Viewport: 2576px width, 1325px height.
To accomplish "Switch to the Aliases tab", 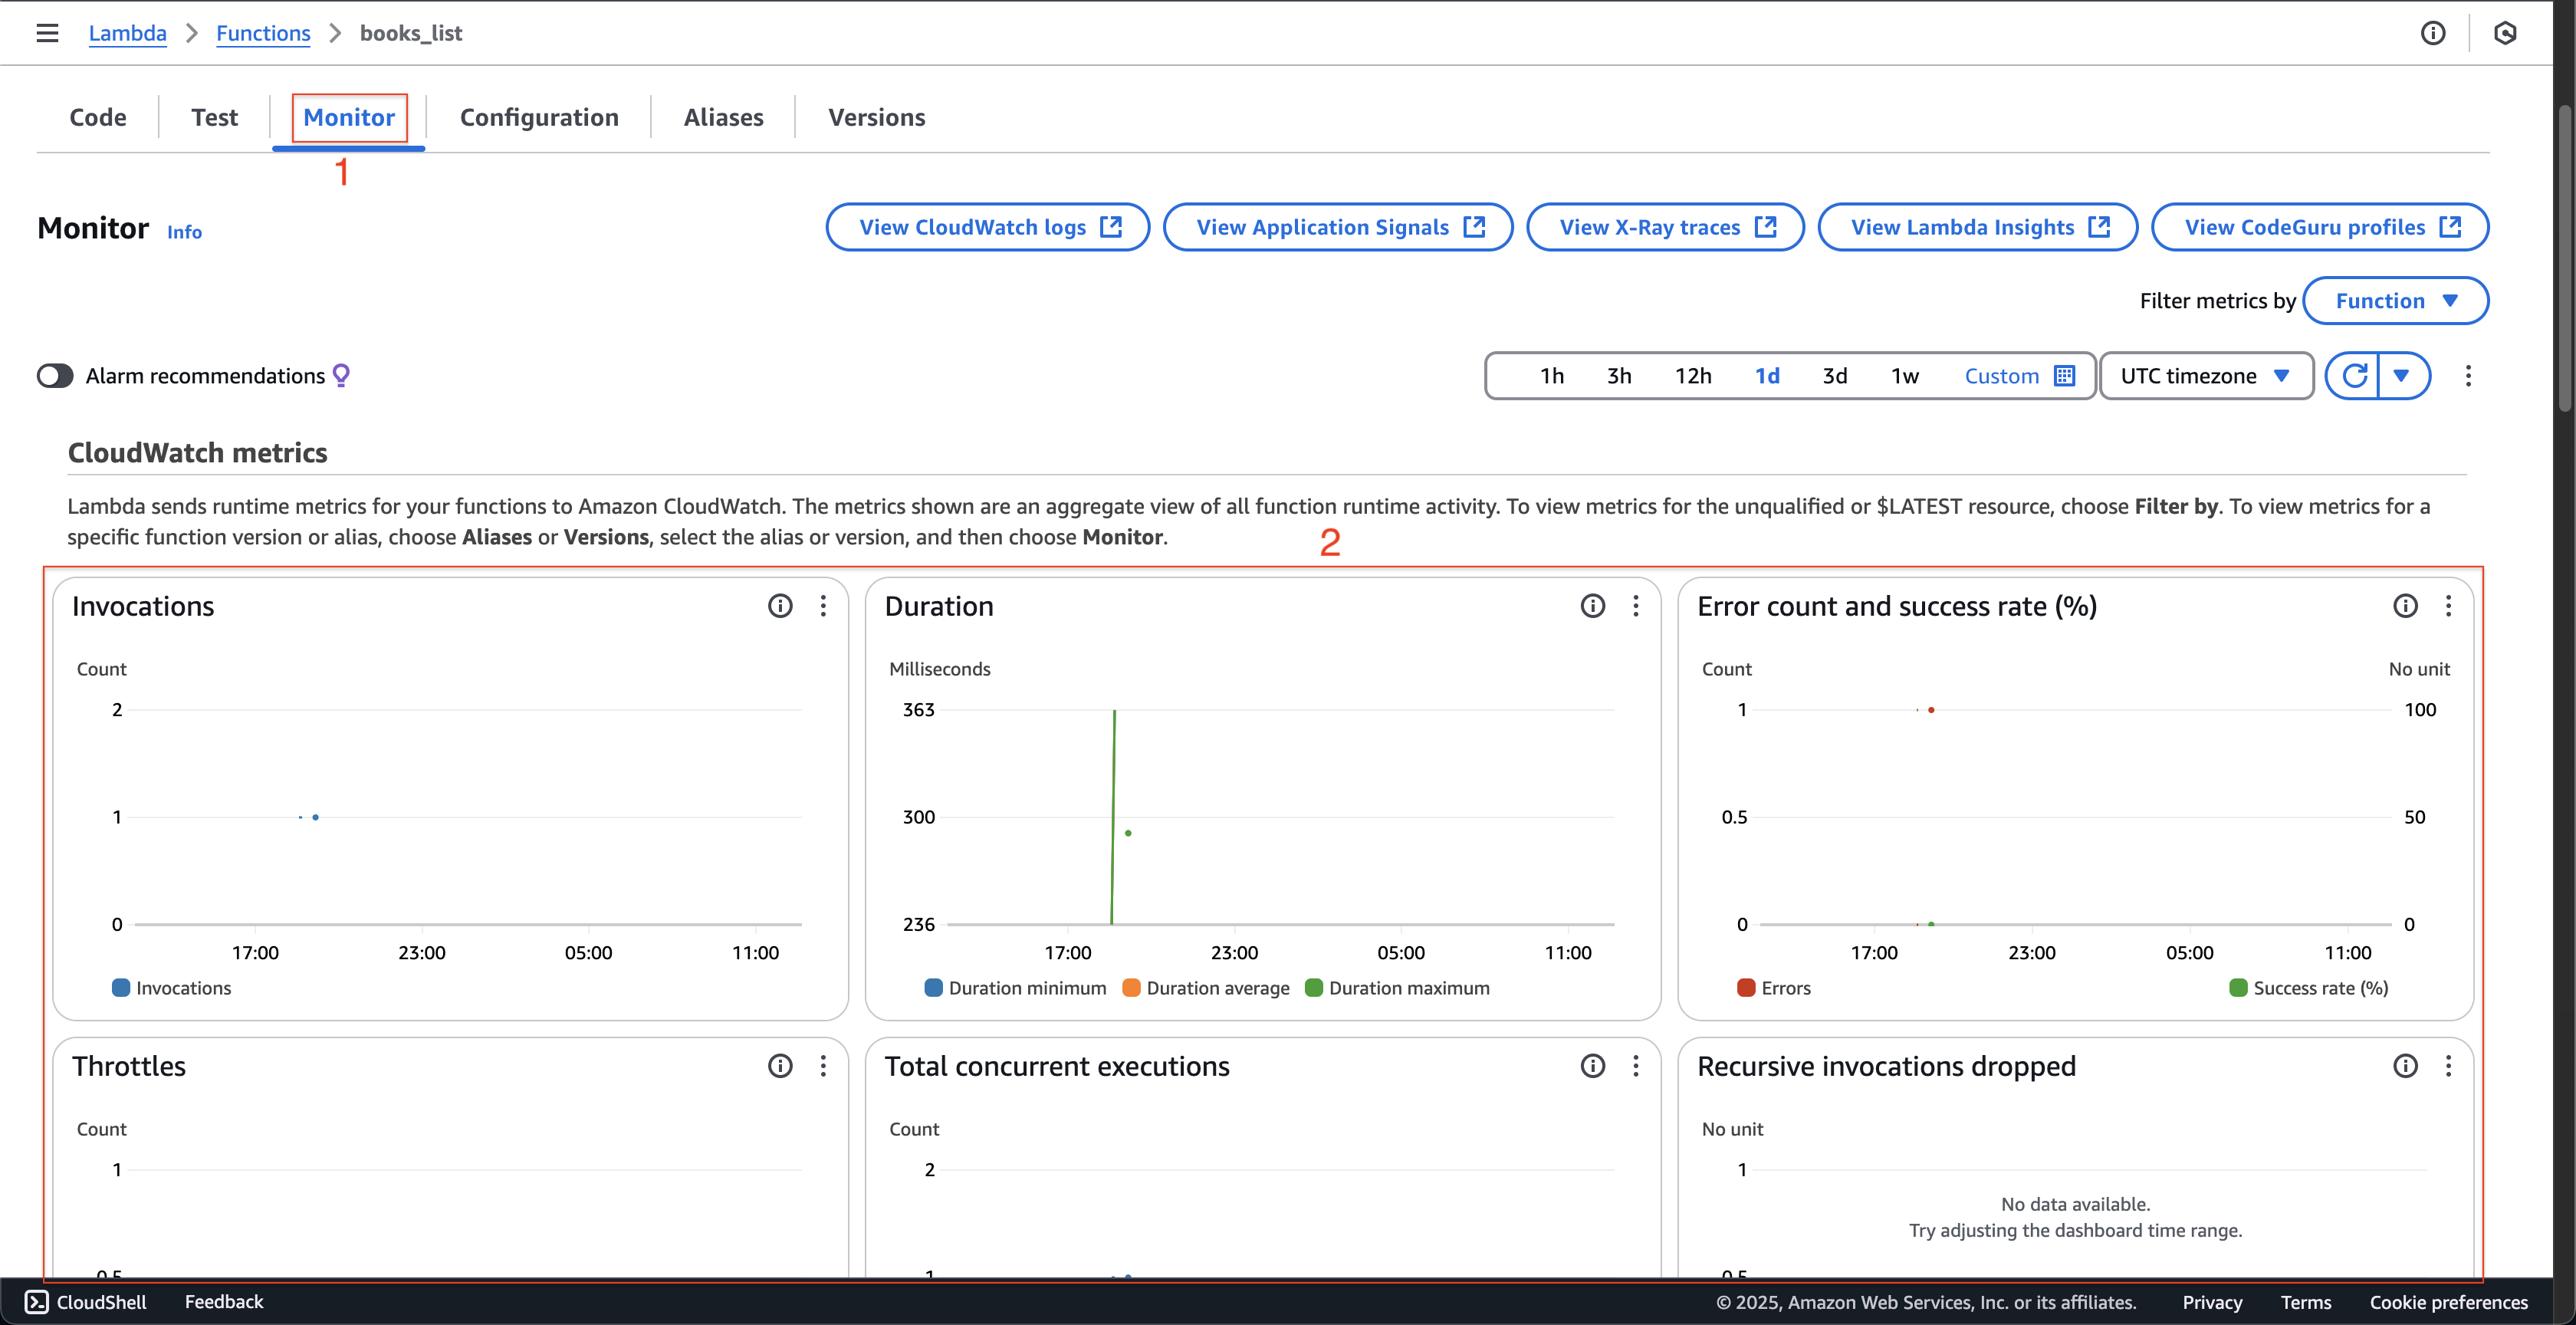I will 721,117.
